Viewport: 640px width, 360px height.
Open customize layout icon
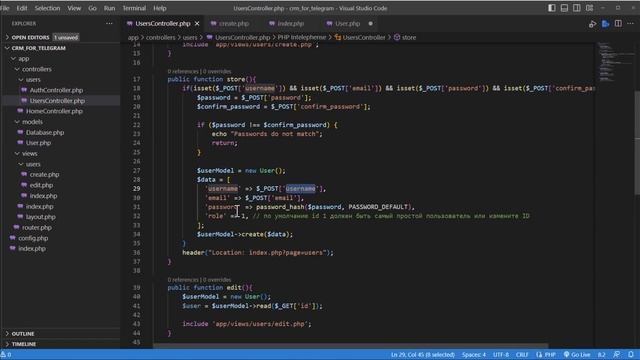(x=589, y=8)
